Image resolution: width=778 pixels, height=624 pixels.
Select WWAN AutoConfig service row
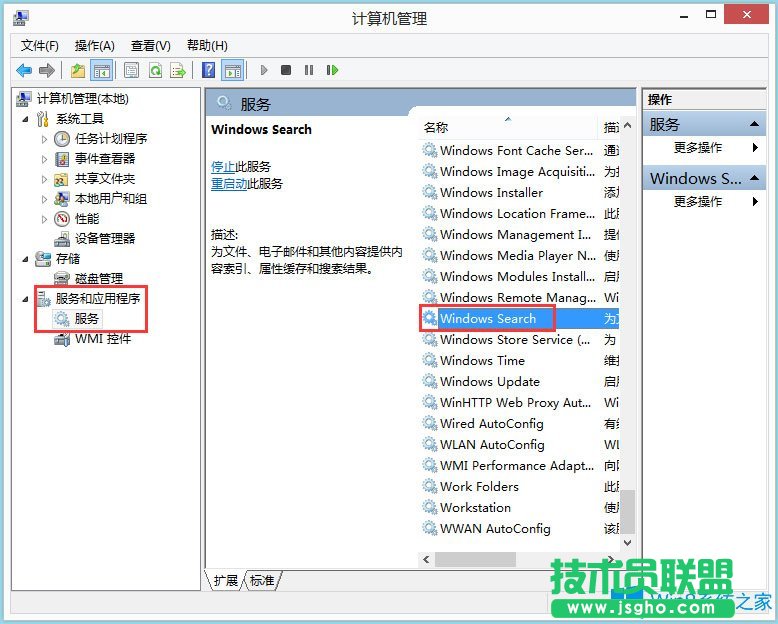coord(519,528)
